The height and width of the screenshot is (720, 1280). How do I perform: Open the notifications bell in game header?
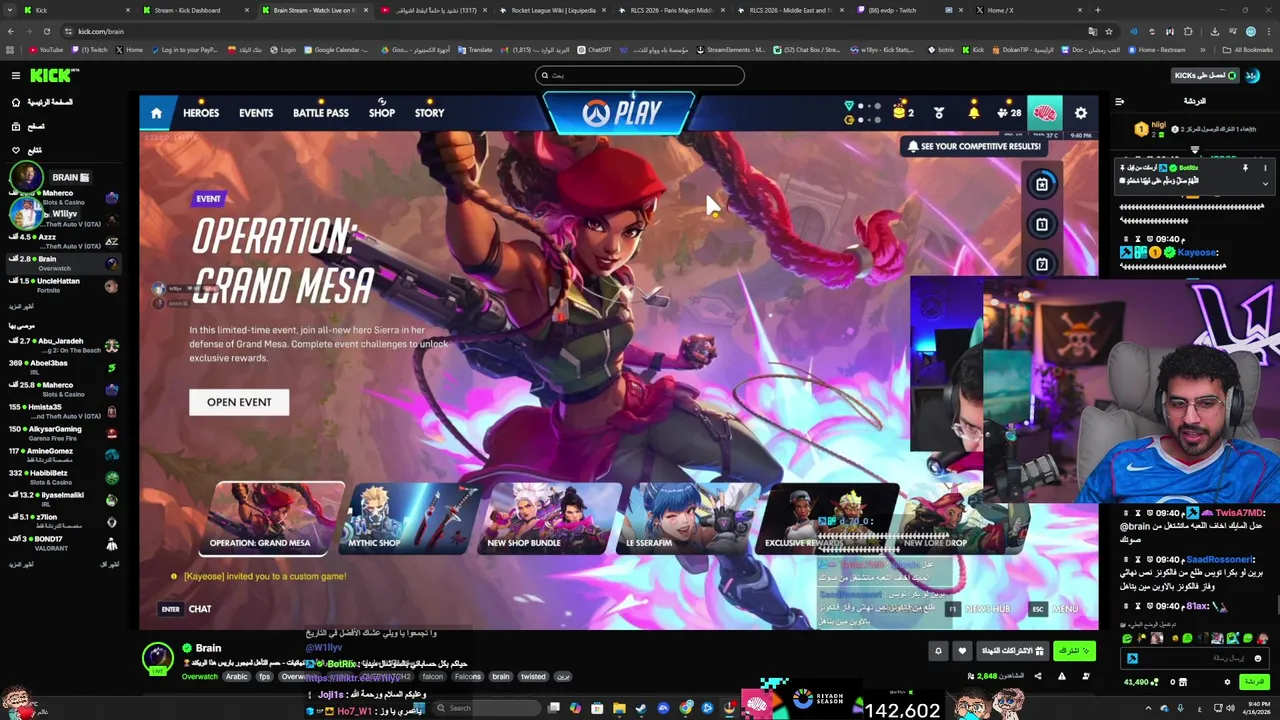pos(973,113)
